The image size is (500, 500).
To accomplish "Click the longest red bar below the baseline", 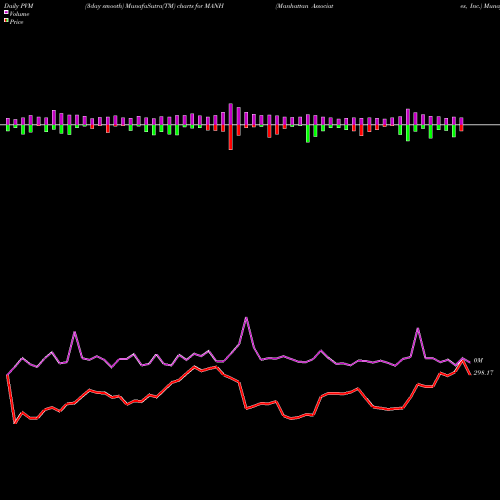I will (x=231, y=137).
